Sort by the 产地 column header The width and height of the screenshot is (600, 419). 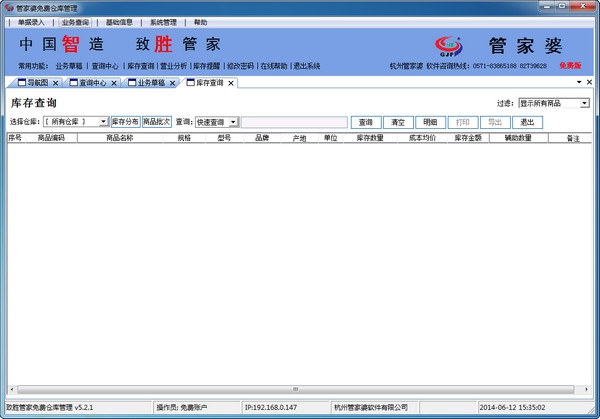(300, 138)
